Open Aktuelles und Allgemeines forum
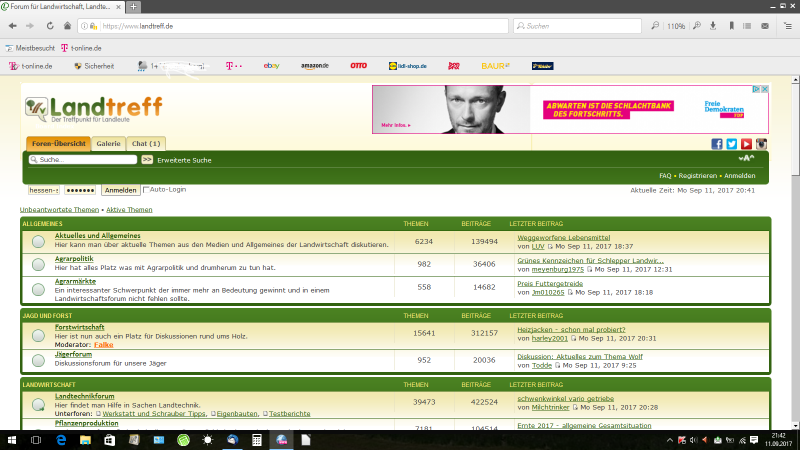This screenshot has width=800, height=450. pyautogui.click(x=97, y=236)
